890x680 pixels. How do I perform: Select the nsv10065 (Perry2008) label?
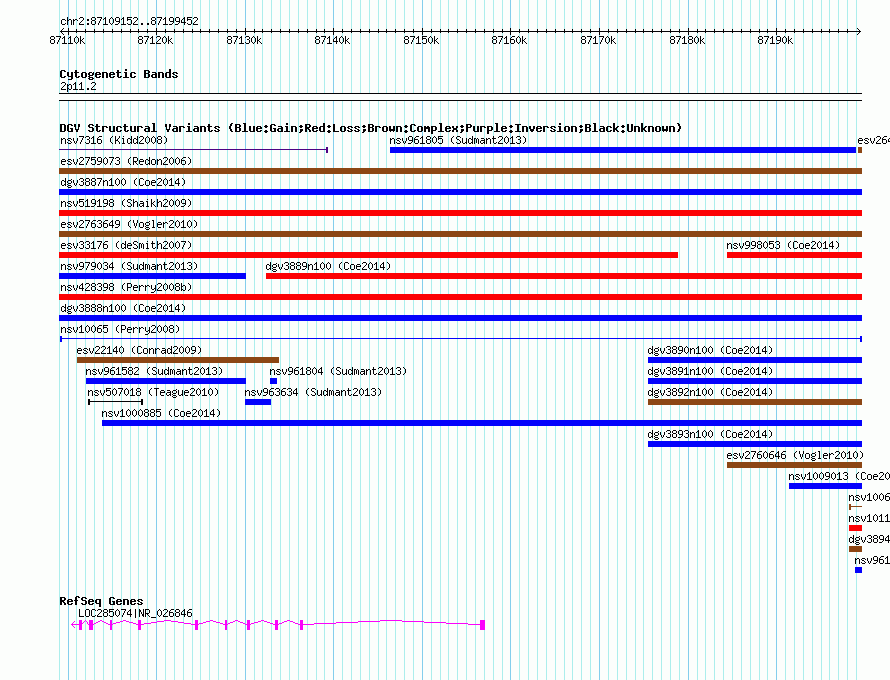[x=120, y=329]
